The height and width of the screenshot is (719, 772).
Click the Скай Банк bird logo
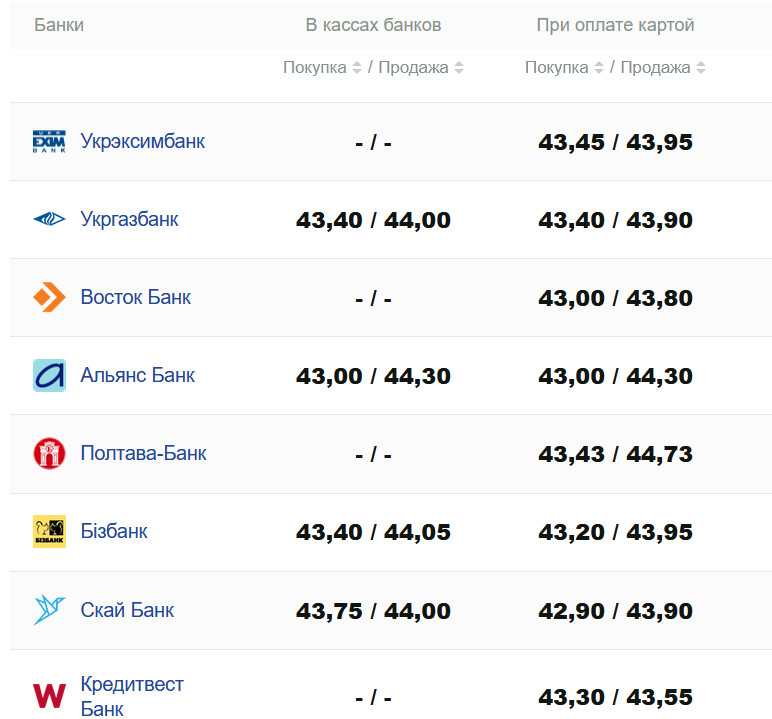coord(49,609)
